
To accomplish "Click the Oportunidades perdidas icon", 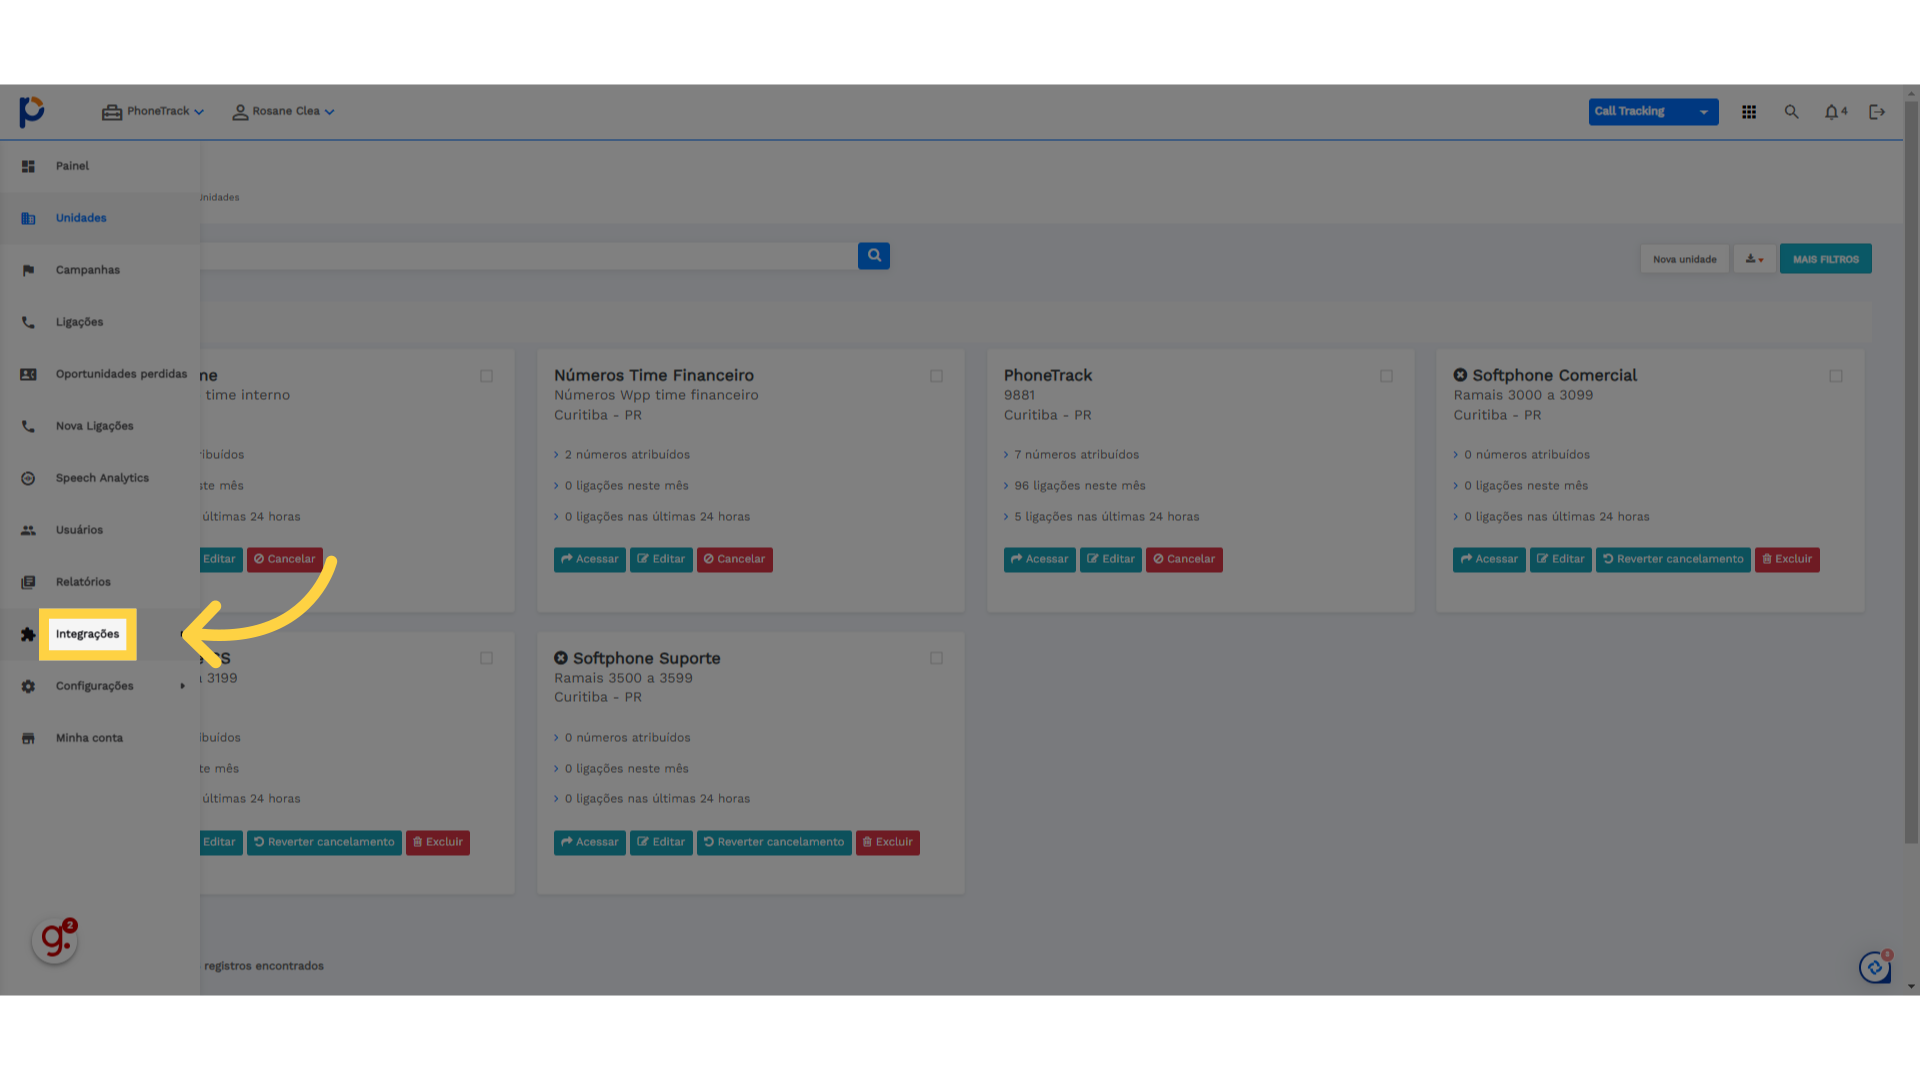I will [28, 374].
